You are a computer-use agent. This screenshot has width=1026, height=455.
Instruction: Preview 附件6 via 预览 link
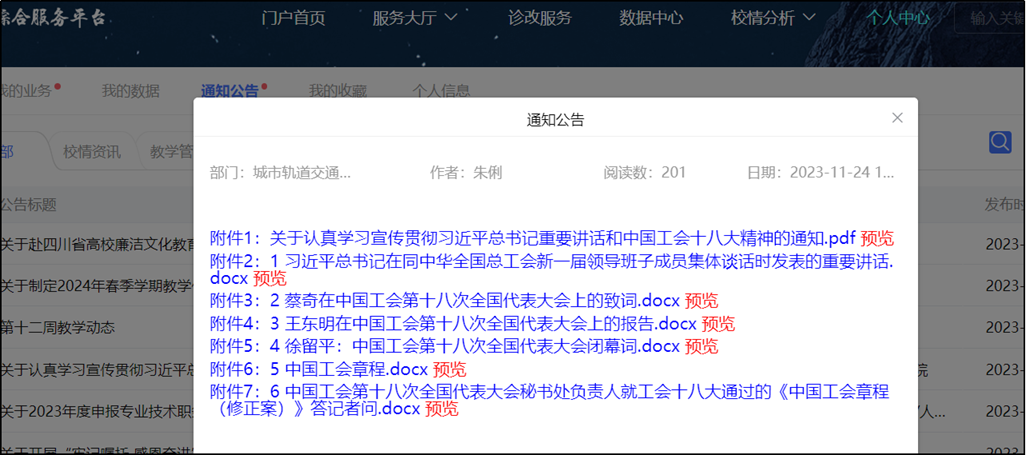click(450, 368)
